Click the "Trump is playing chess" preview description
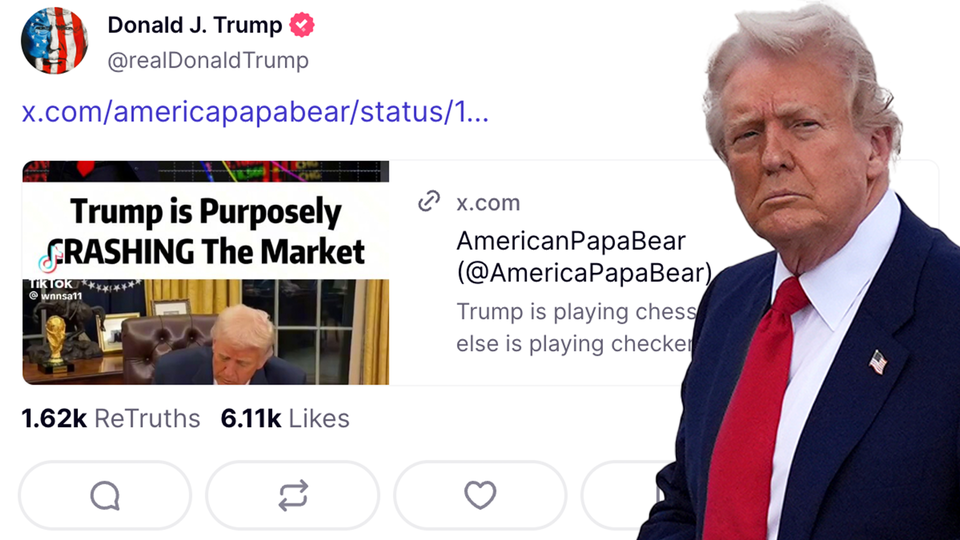Image resolution: width=960 pixels, height=540 pixels. (576, 312)
